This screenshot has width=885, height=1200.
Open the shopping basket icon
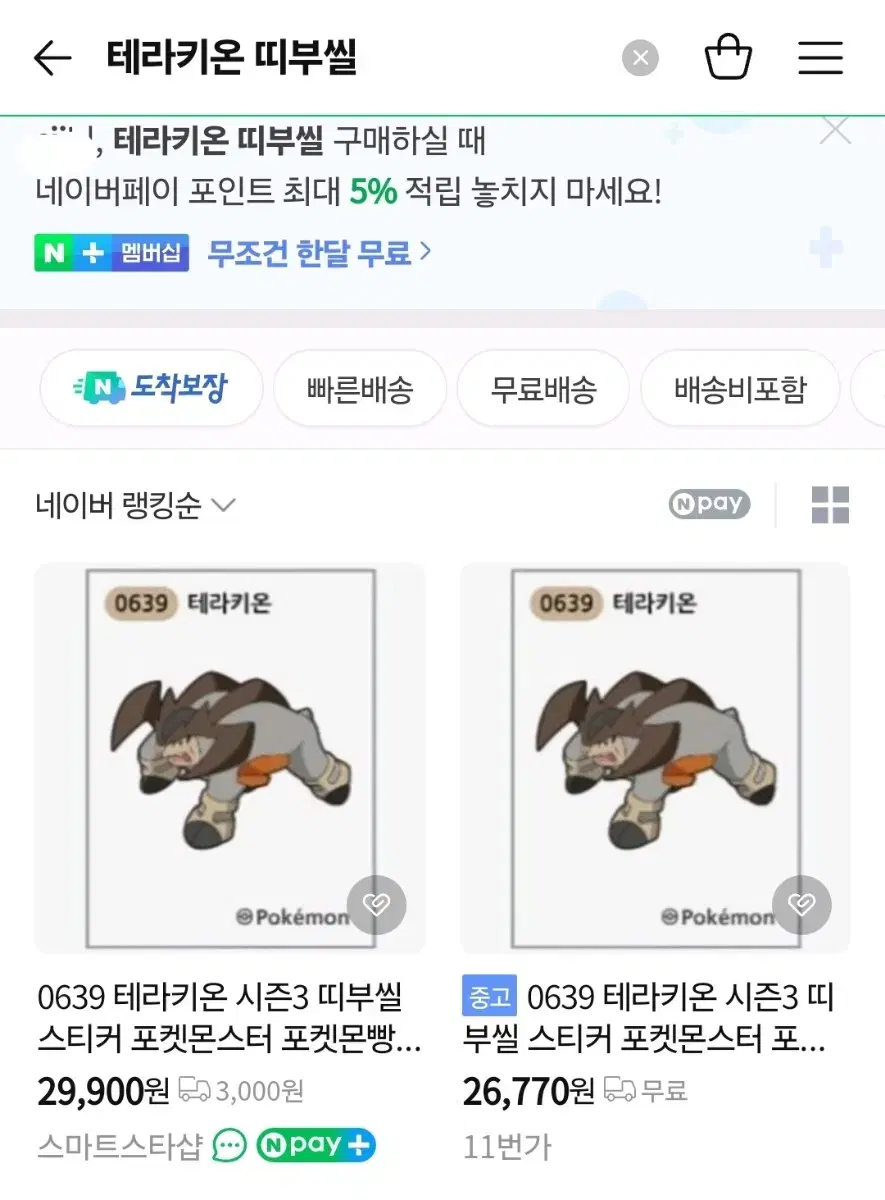pyautogui.click(x=728, y=57)
